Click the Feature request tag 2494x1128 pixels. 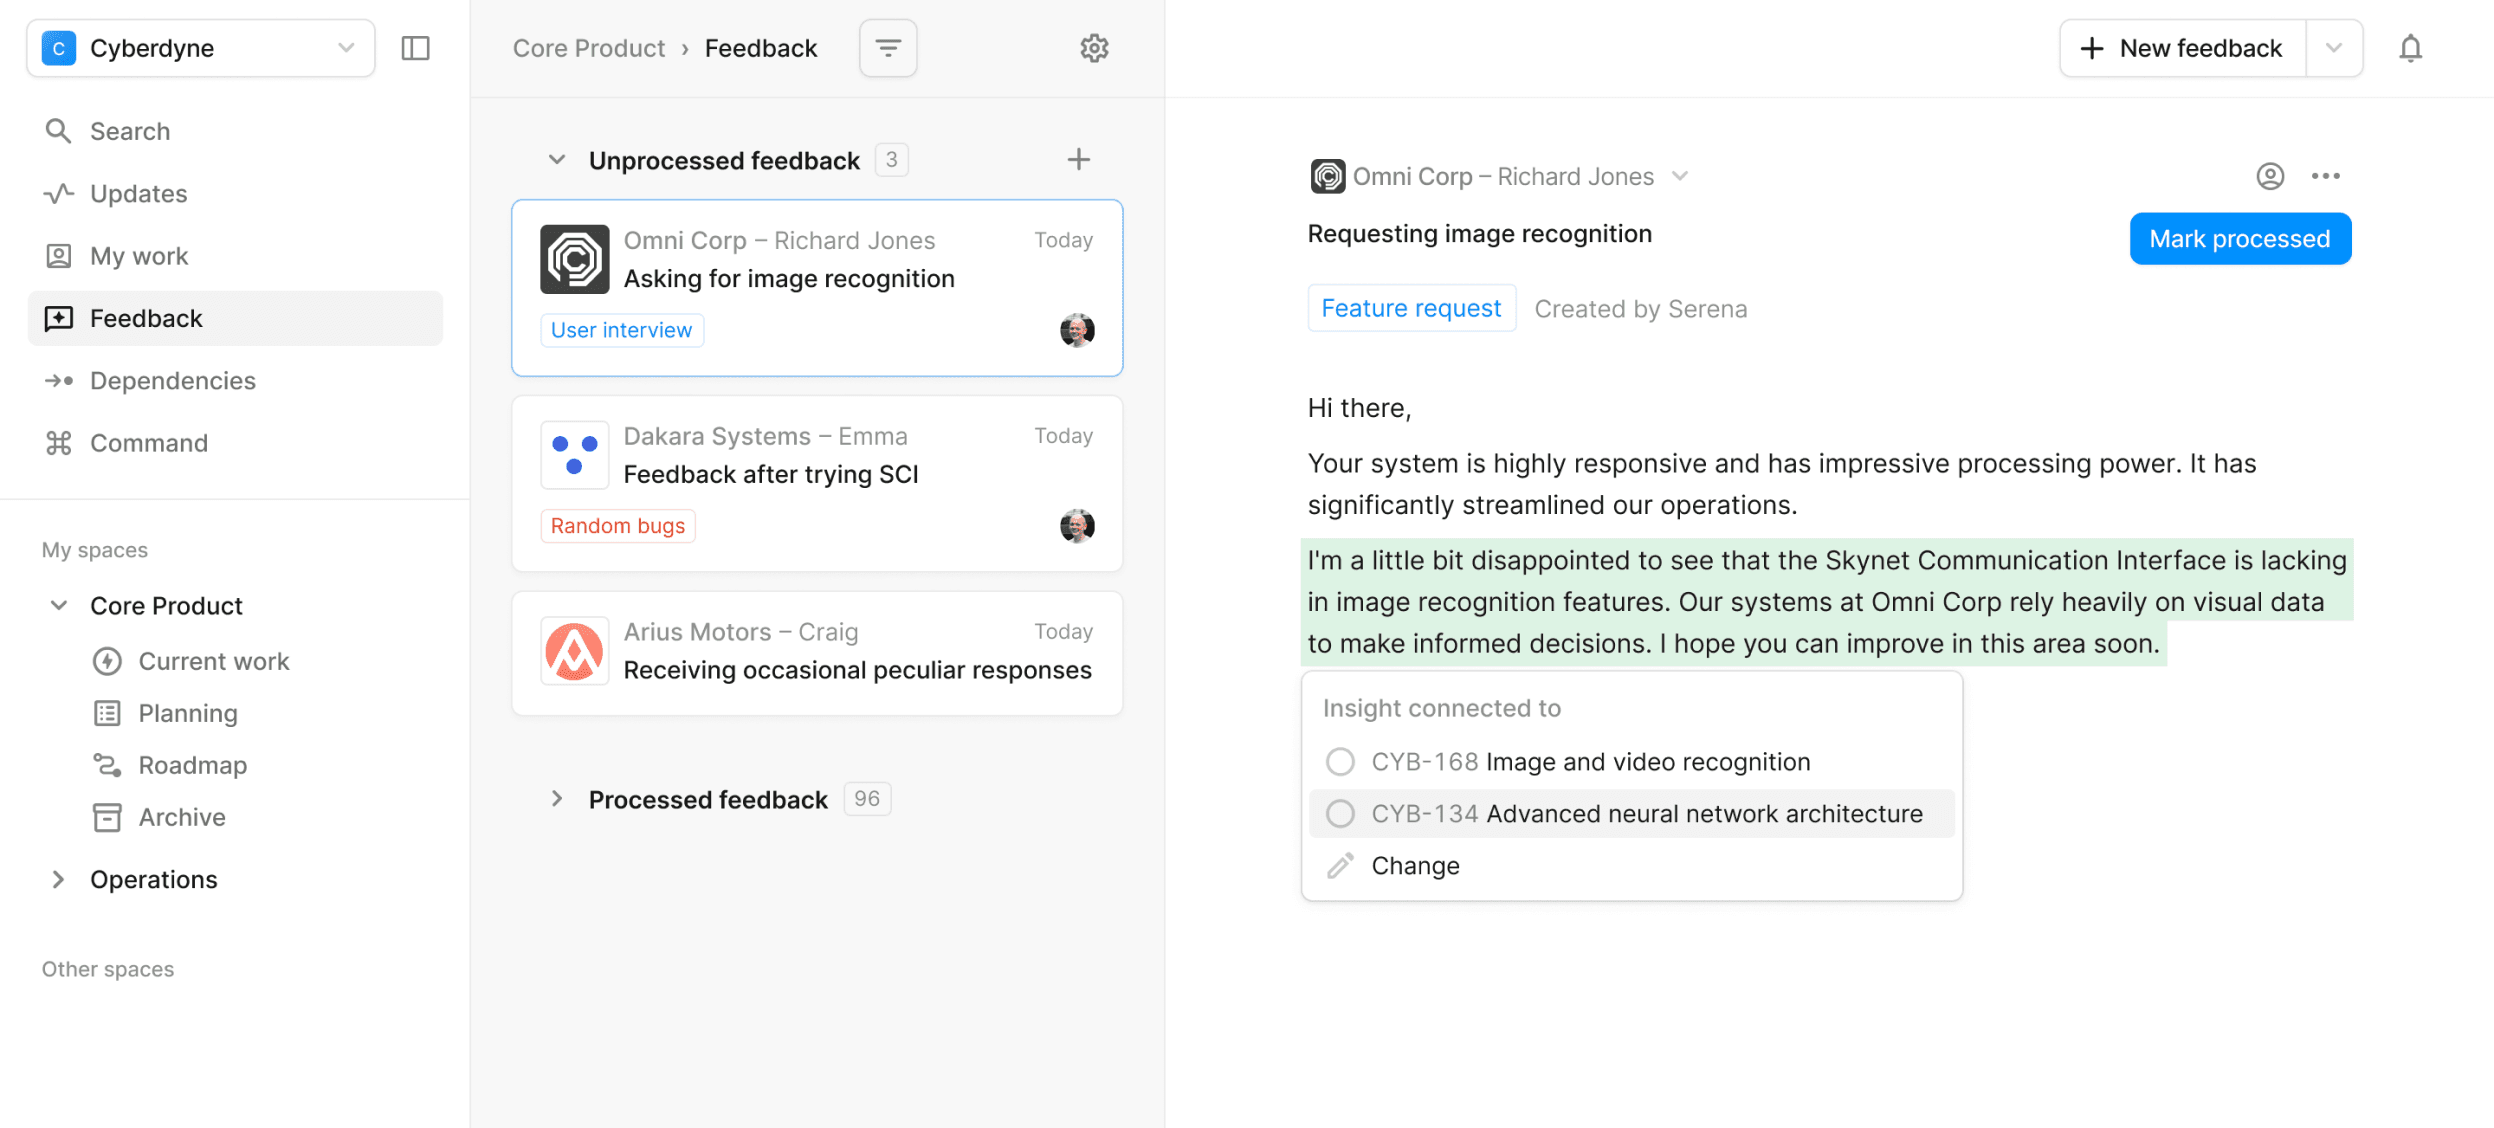[1410, 308]
